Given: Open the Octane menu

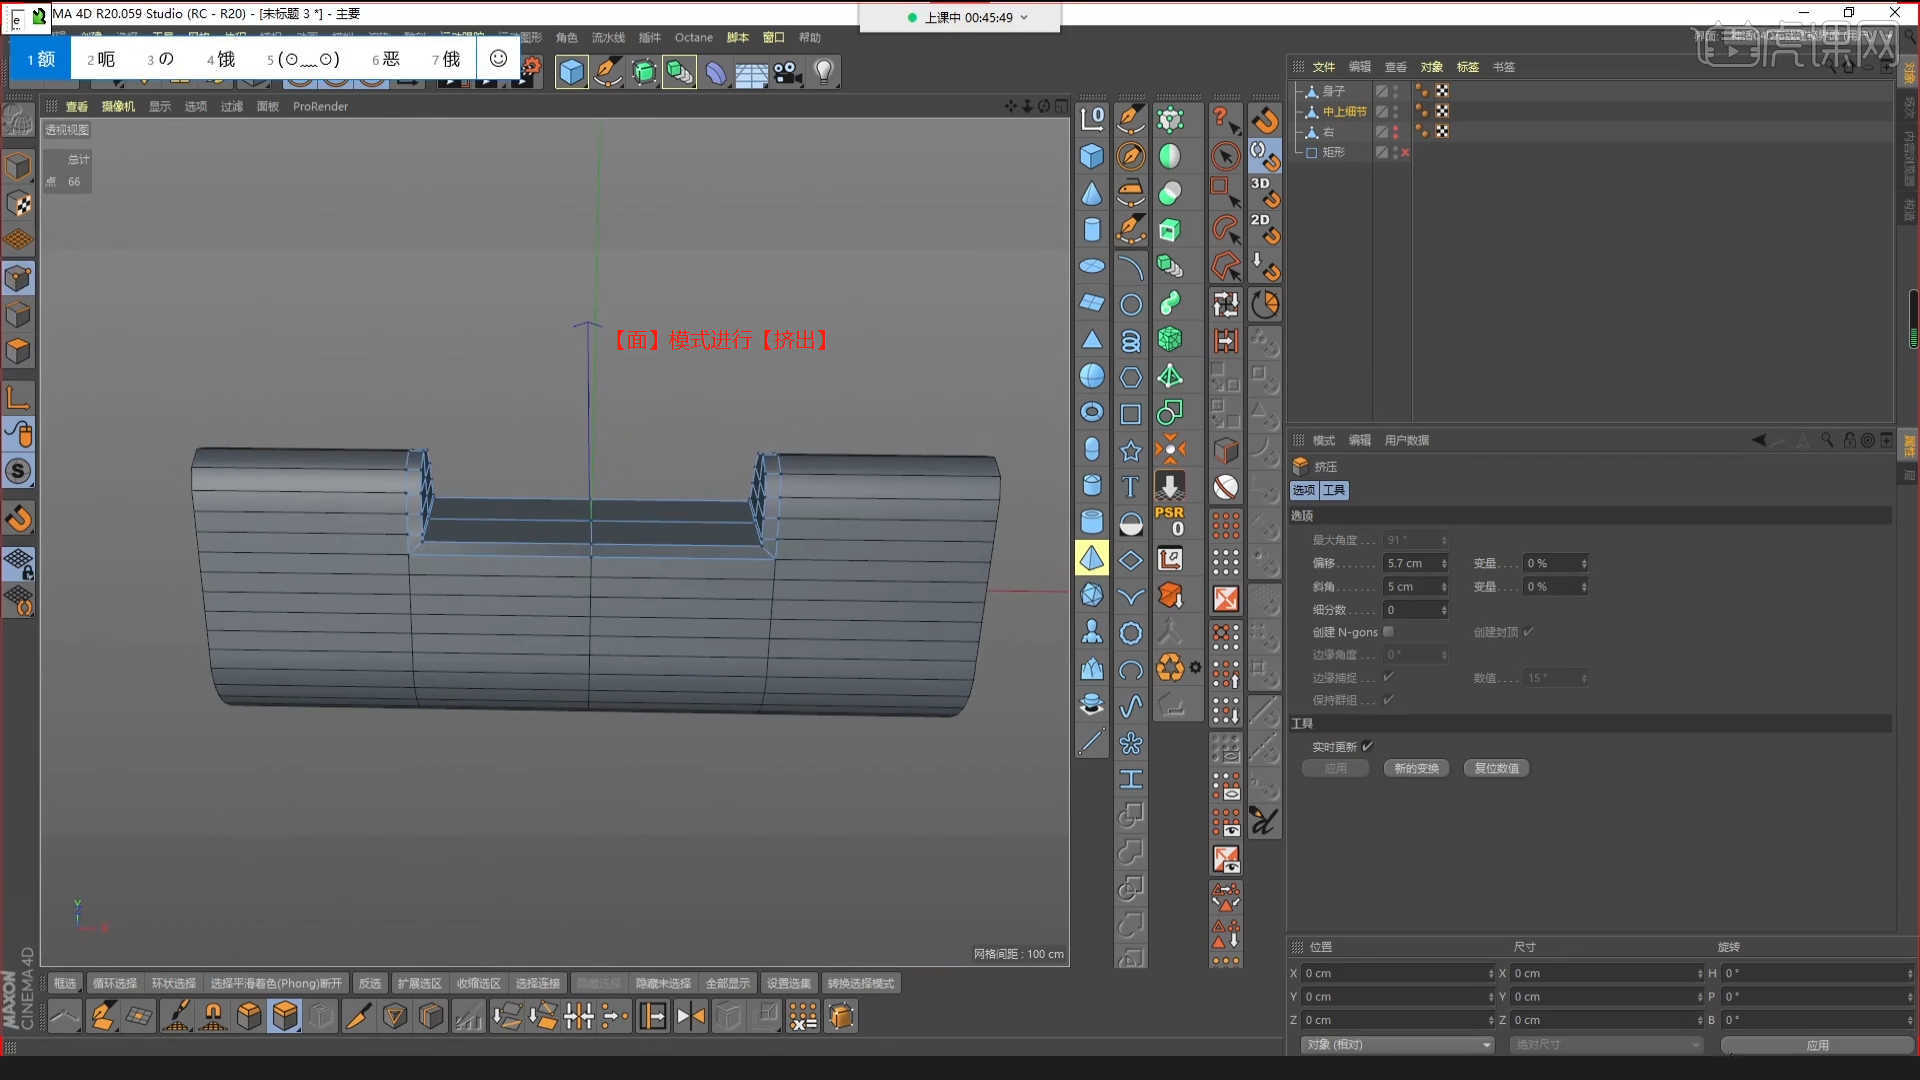Looking at the screenshot, I should (x=693, y=38).
